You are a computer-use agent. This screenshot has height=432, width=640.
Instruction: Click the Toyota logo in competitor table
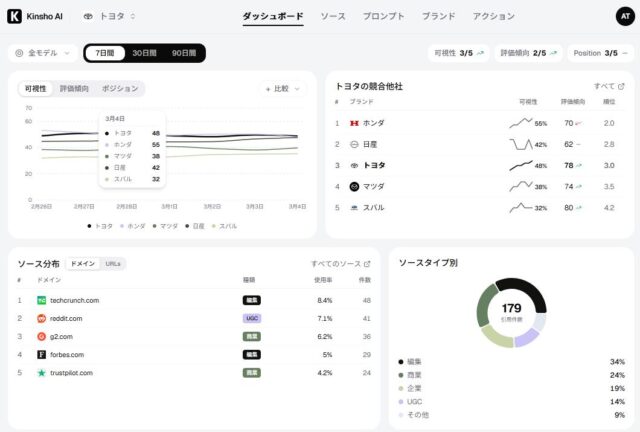click(354, 165)
